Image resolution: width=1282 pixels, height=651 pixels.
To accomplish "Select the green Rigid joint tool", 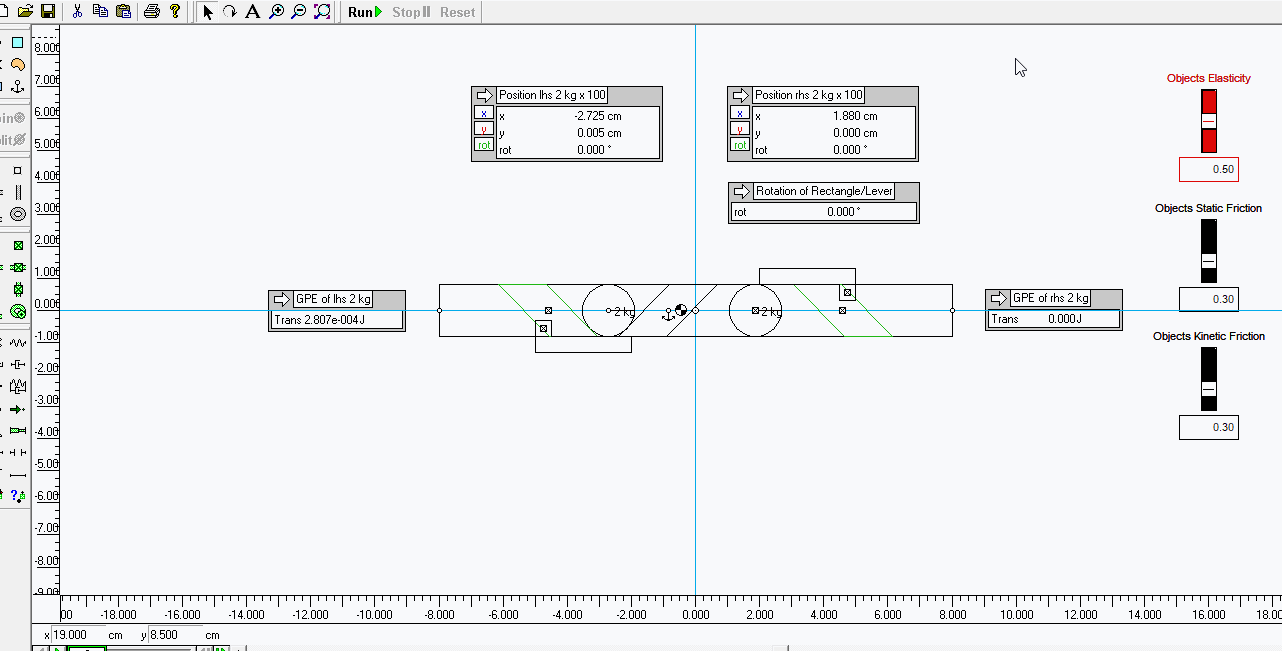I will tap(18, 245).
